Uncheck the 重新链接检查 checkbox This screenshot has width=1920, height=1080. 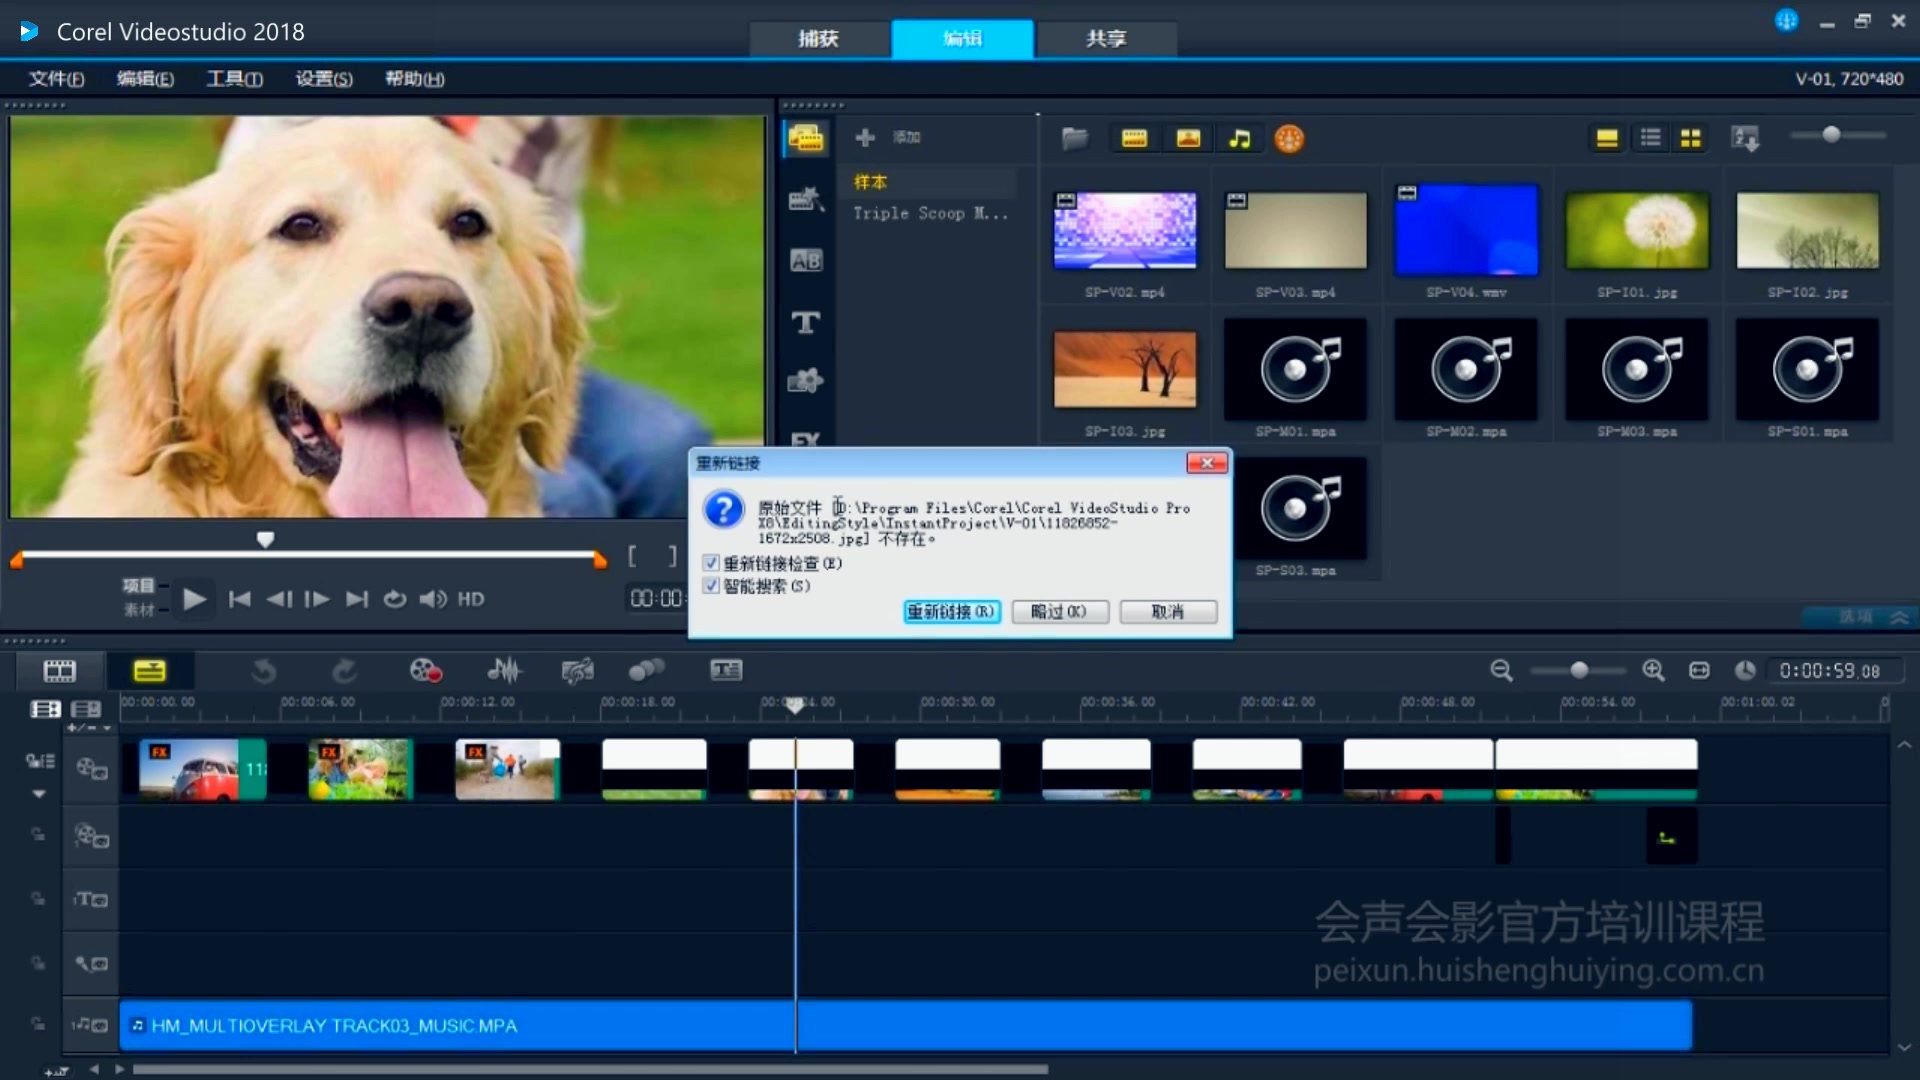711,563
